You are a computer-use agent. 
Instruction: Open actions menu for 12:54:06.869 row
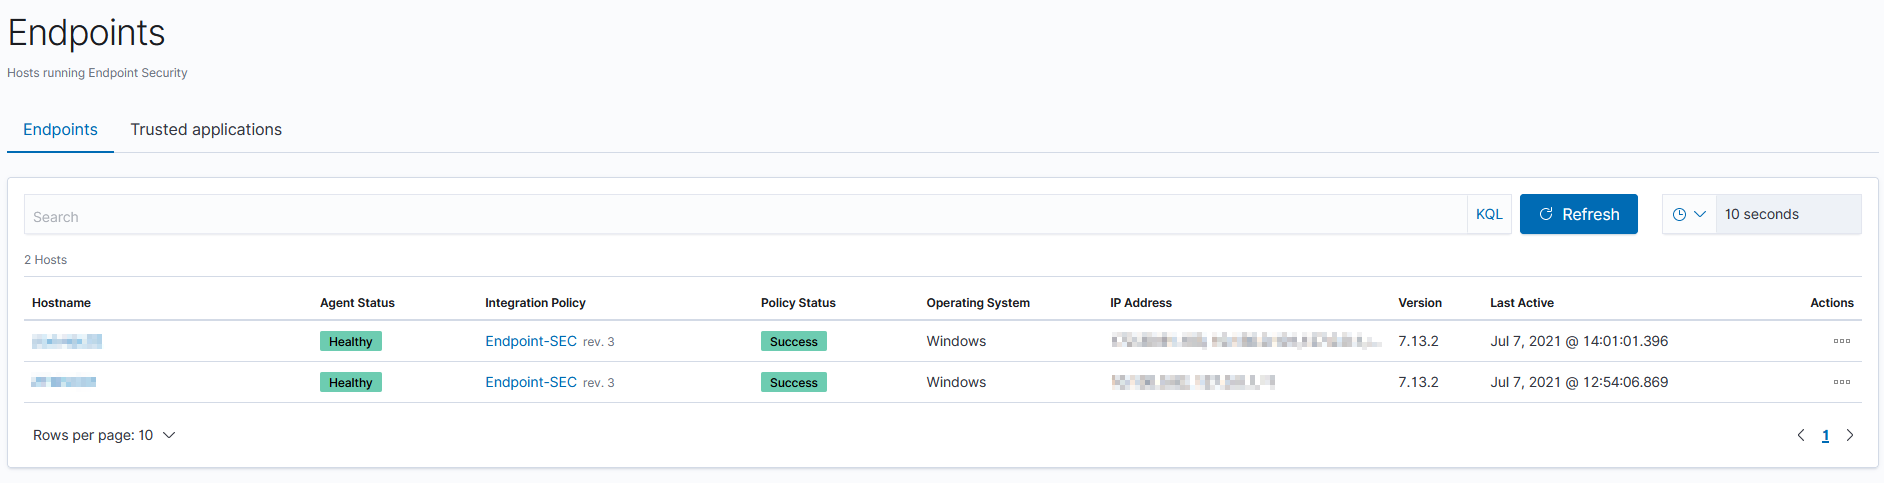tap(1841, 382)
